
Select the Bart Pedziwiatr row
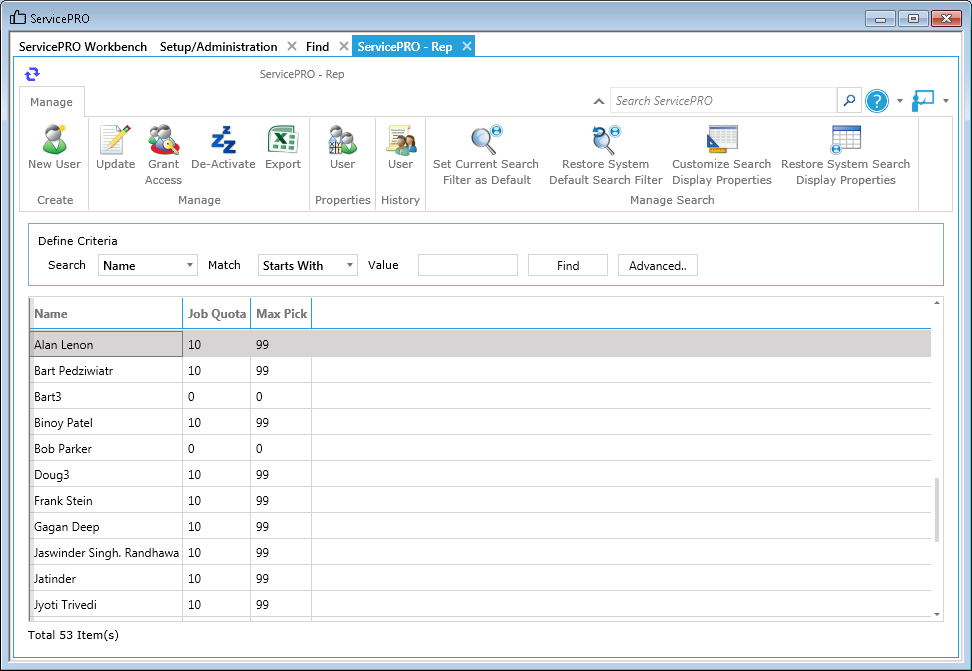480,370
